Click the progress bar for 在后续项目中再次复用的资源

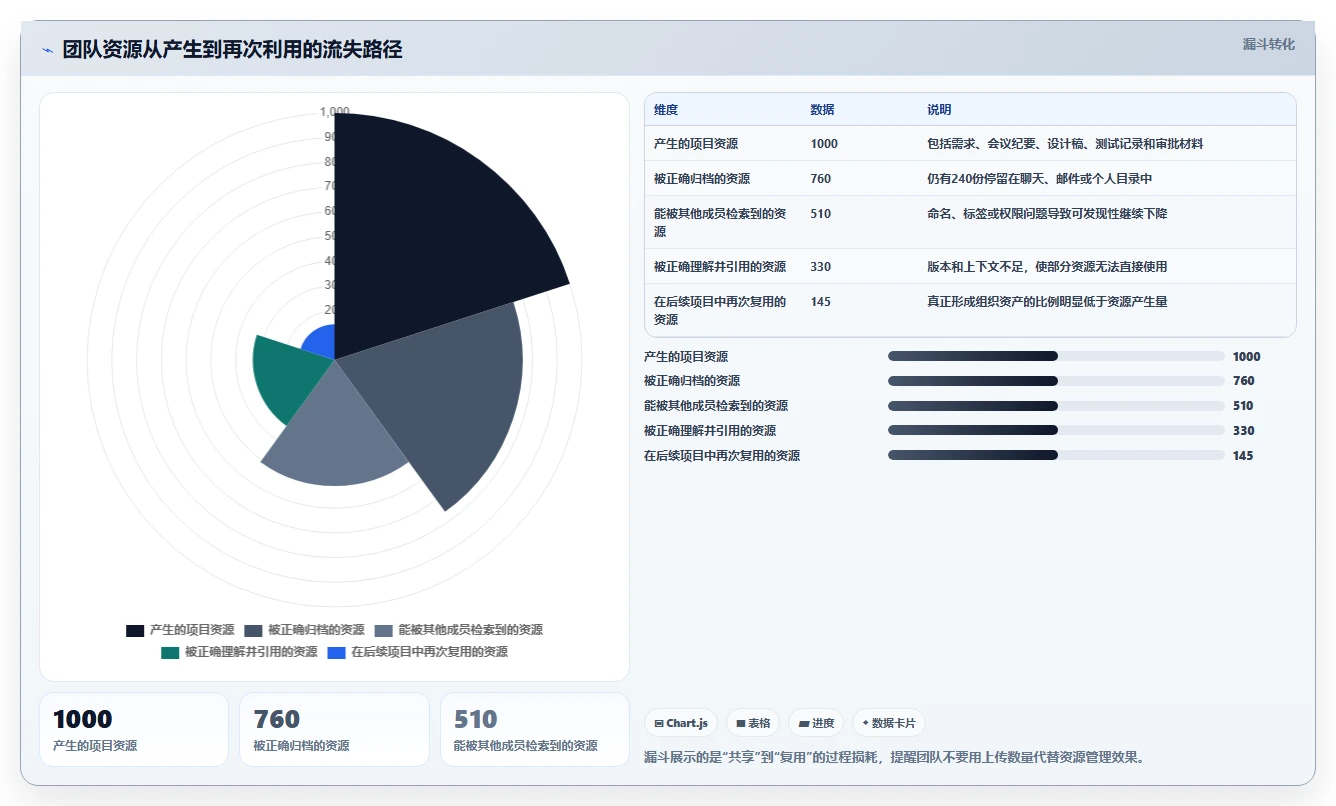(x=1056, y=456)
